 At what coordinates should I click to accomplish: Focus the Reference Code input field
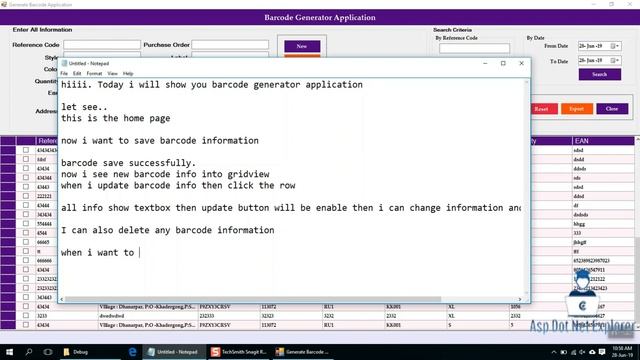coord(102,44)
